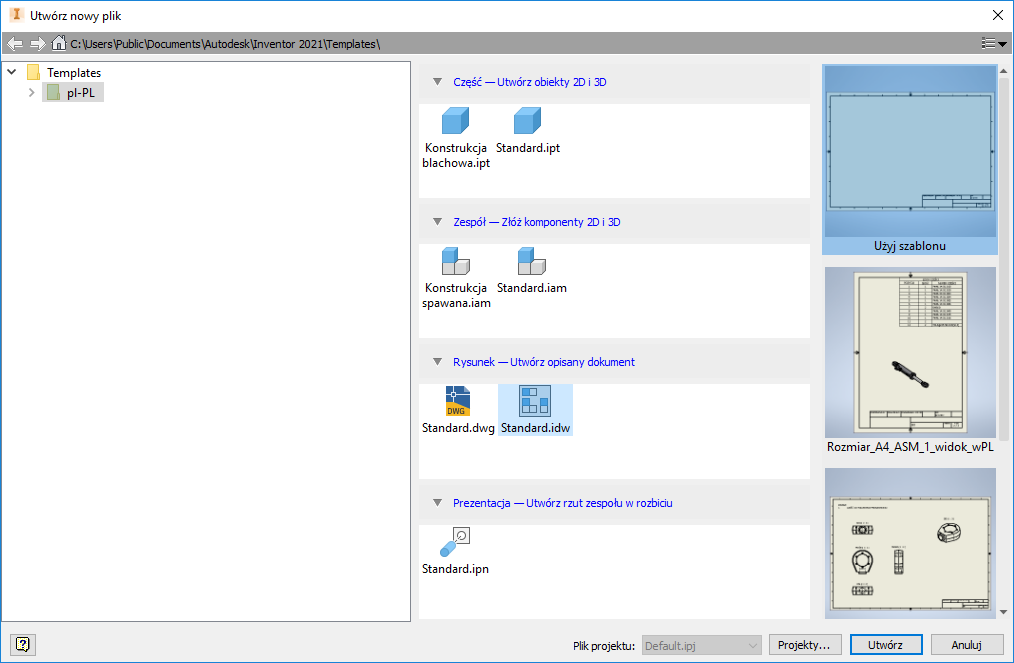Viewport: 1014px width, 663px height.
Task: Click the Zespół — Złóż komponenty 2D i 3D heading
Action: [x=537, y=222]
